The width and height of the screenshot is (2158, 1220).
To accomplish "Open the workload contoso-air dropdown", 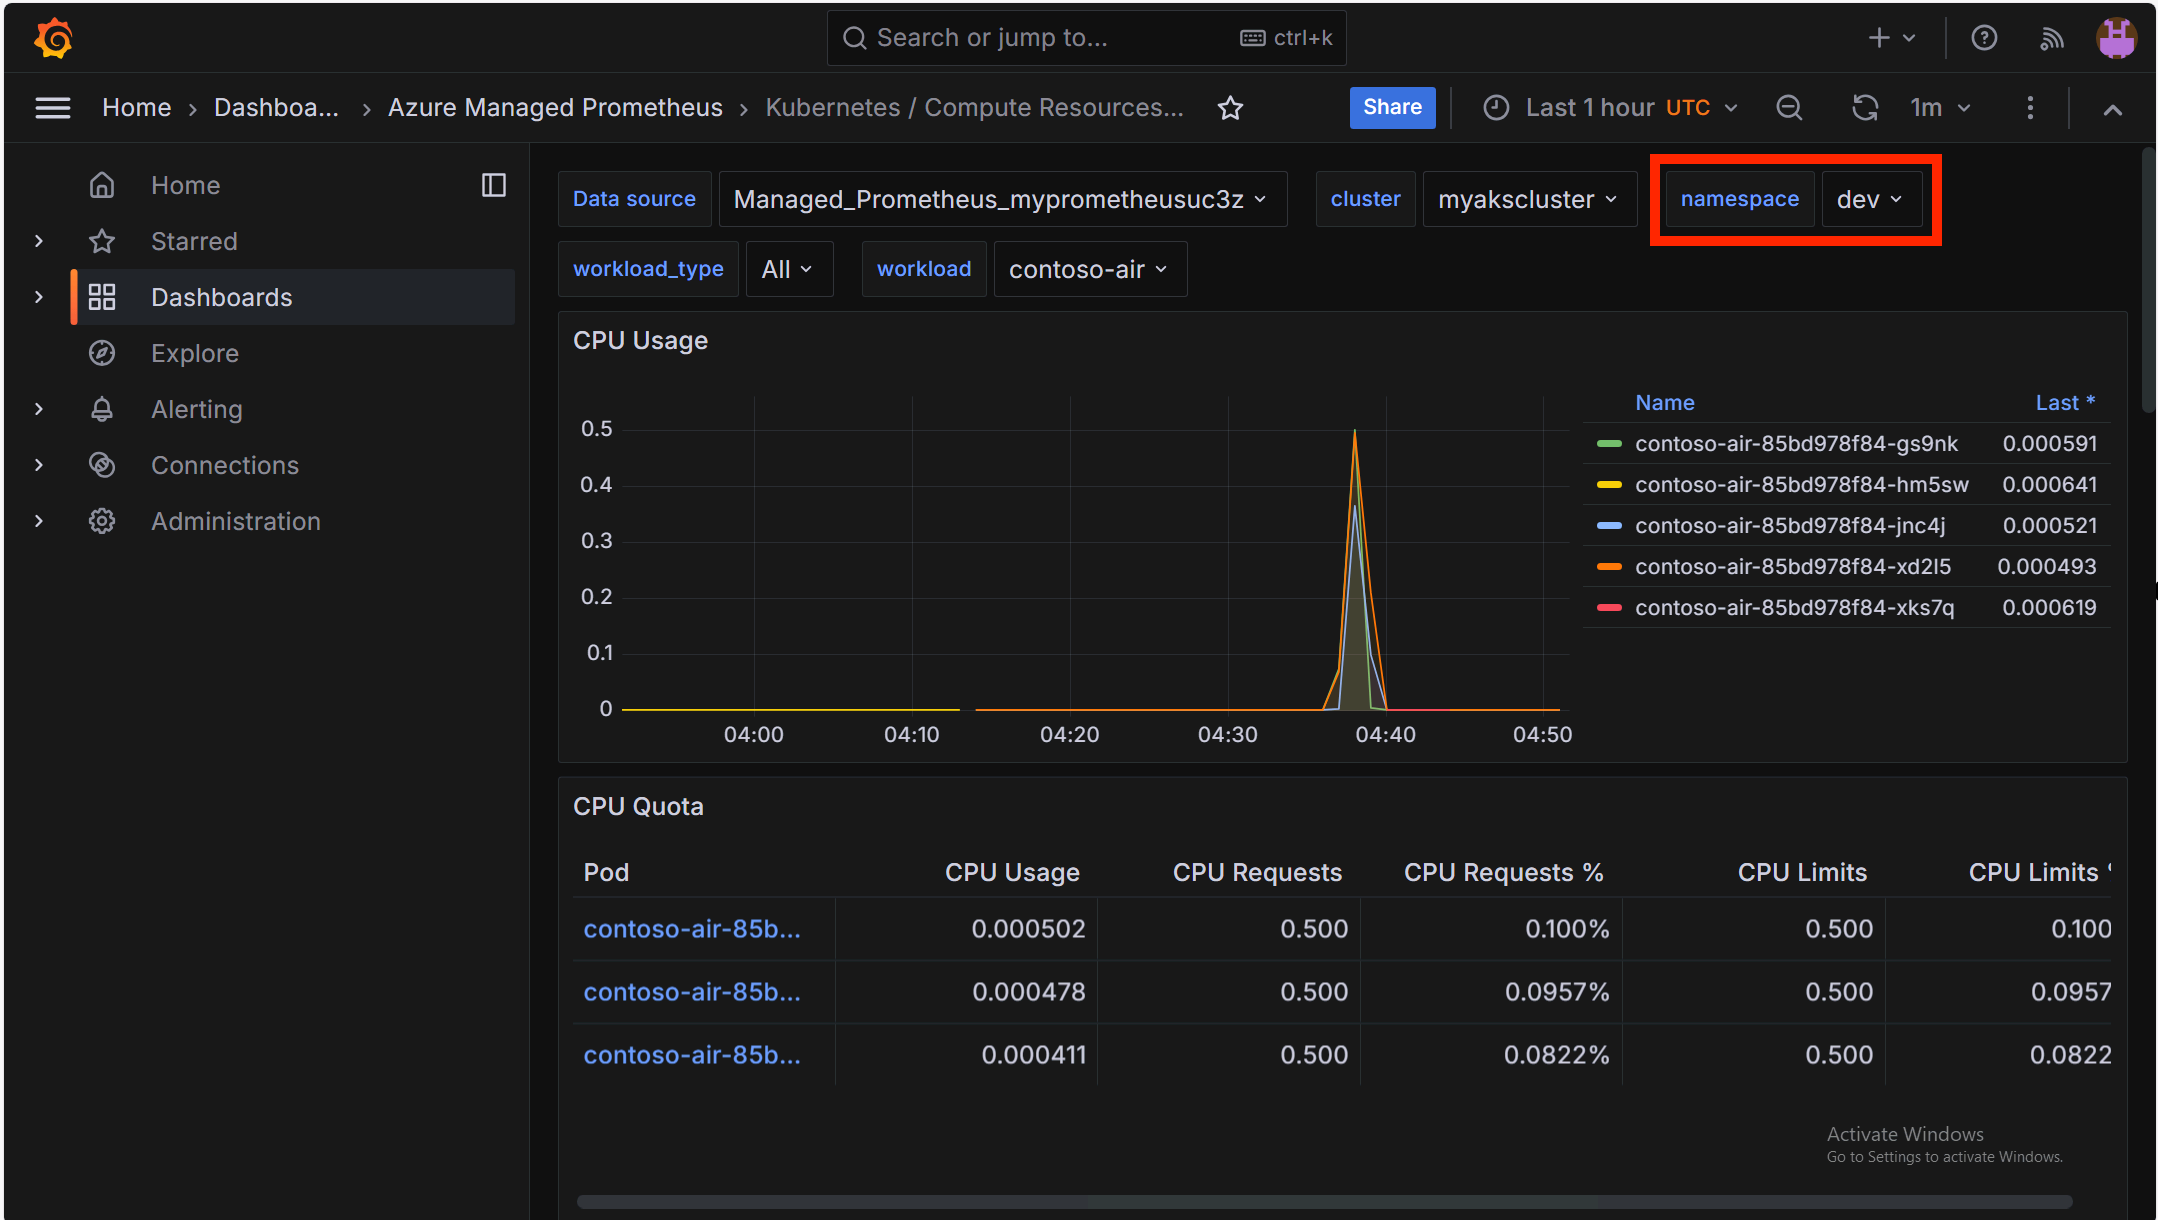I will (1089, 269).
